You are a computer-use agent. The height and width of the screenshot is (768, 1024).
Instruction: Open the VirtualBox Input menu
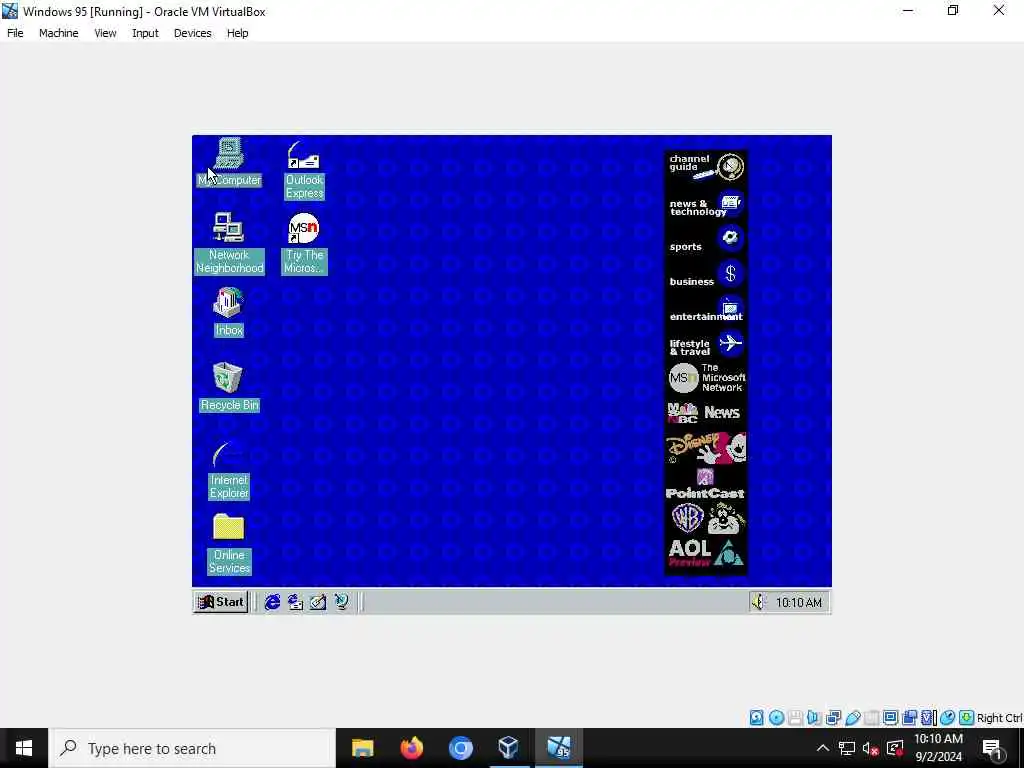tap(145, 33)
